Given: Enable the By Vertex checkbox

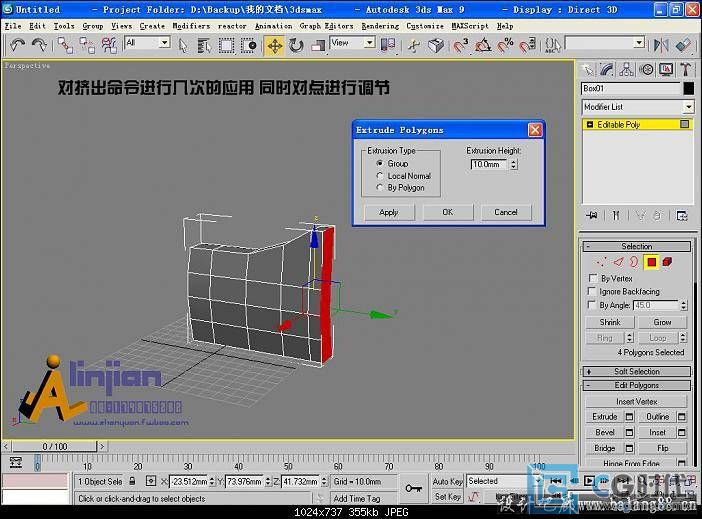Looking at the screenshot, I should click(593, 278).
